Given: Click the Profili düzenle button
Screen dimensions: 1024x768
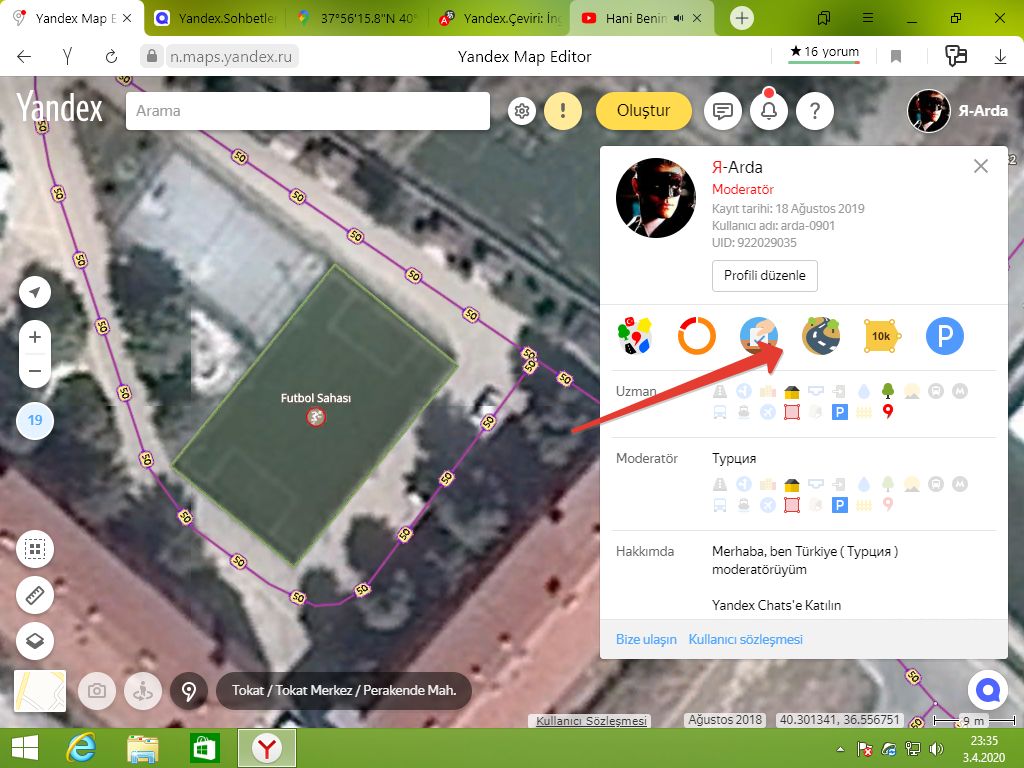Looking at the screenshot, I should pos(765,276).
